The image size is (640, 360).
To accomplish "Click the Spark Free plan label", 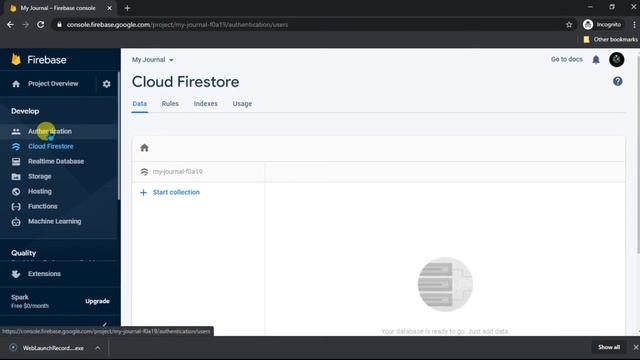I will click(x=30, y=301).
